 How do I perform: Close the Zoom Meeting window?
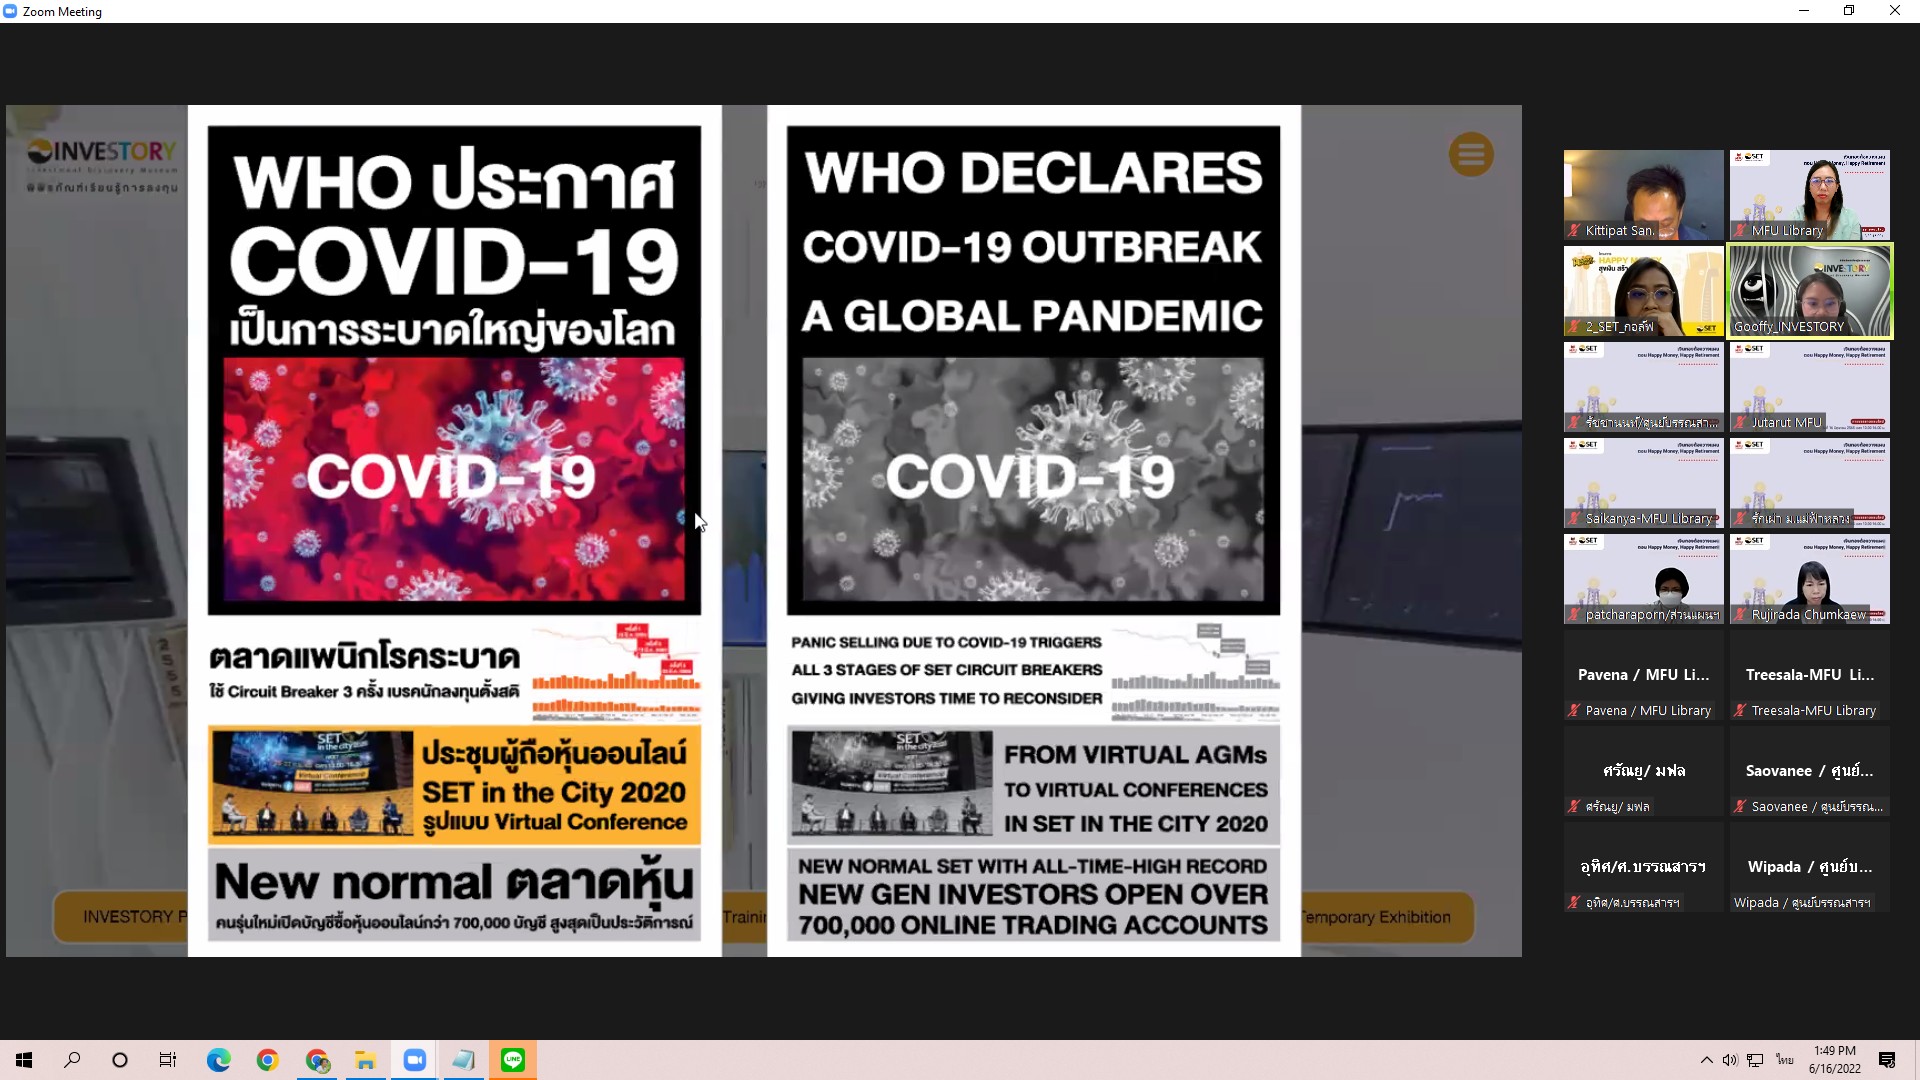pyautogui.click(x=1895, y=11)
